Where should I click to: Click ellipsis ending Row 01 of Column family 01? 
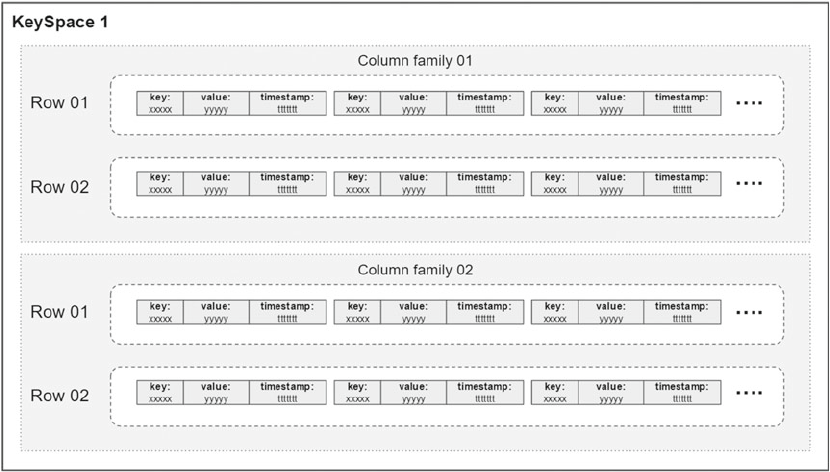coord(749,103)
